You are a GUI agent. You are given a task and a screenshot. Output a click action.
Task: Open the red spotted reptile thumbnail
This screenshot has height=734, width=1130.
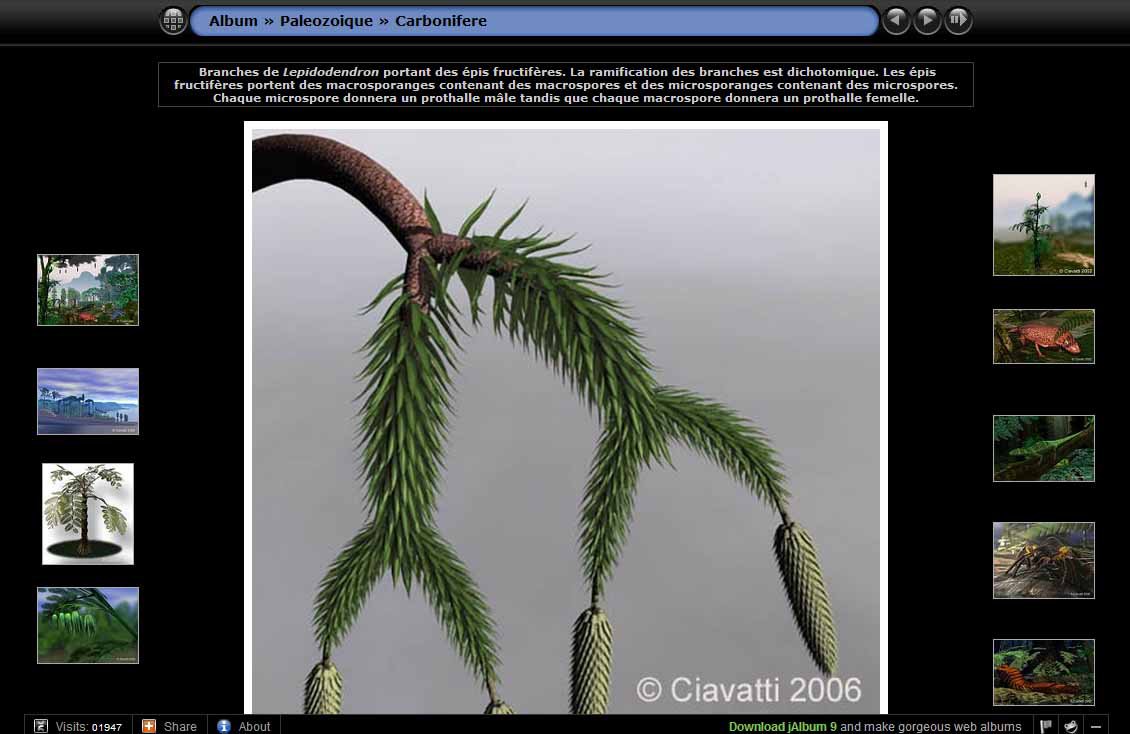pos(1043,336)
